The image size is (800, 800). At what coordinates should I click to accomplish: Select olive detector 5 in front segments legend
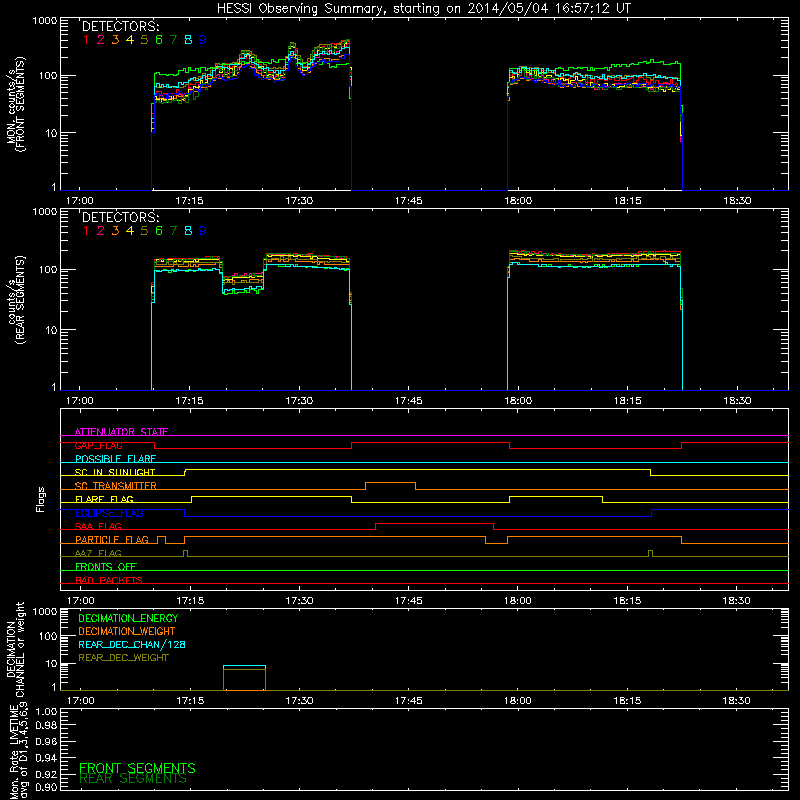coord(144,40)
